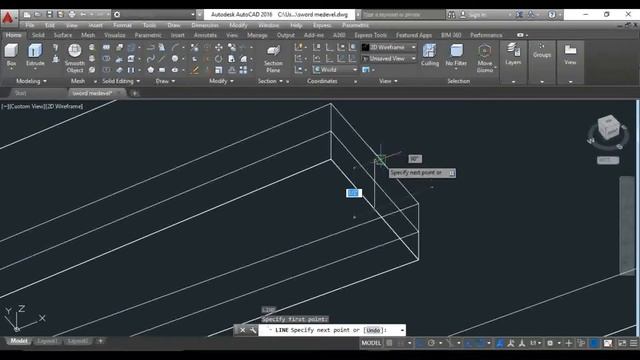Screen dimensions: 640x360
Task: Switch to the Layout1 tab
Action: click(x=47, y=341)
